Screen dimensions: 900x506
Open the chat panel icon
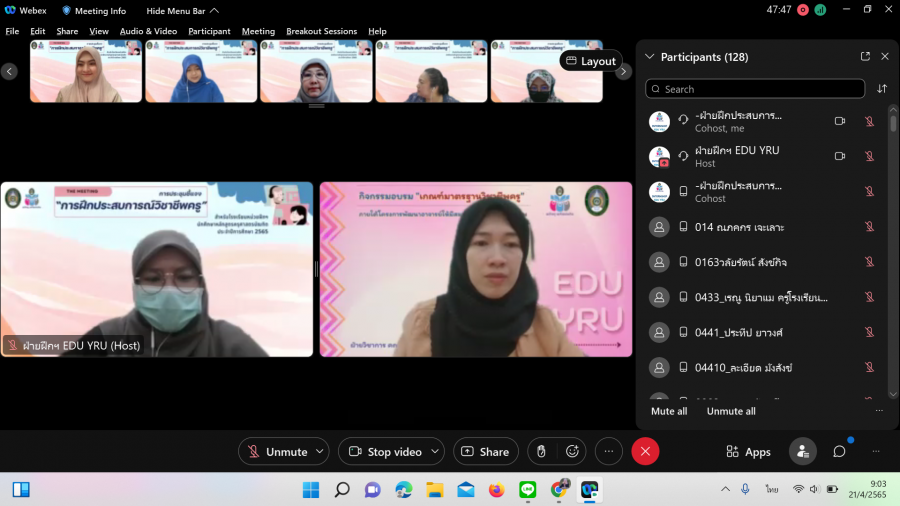tap(839, 452)
